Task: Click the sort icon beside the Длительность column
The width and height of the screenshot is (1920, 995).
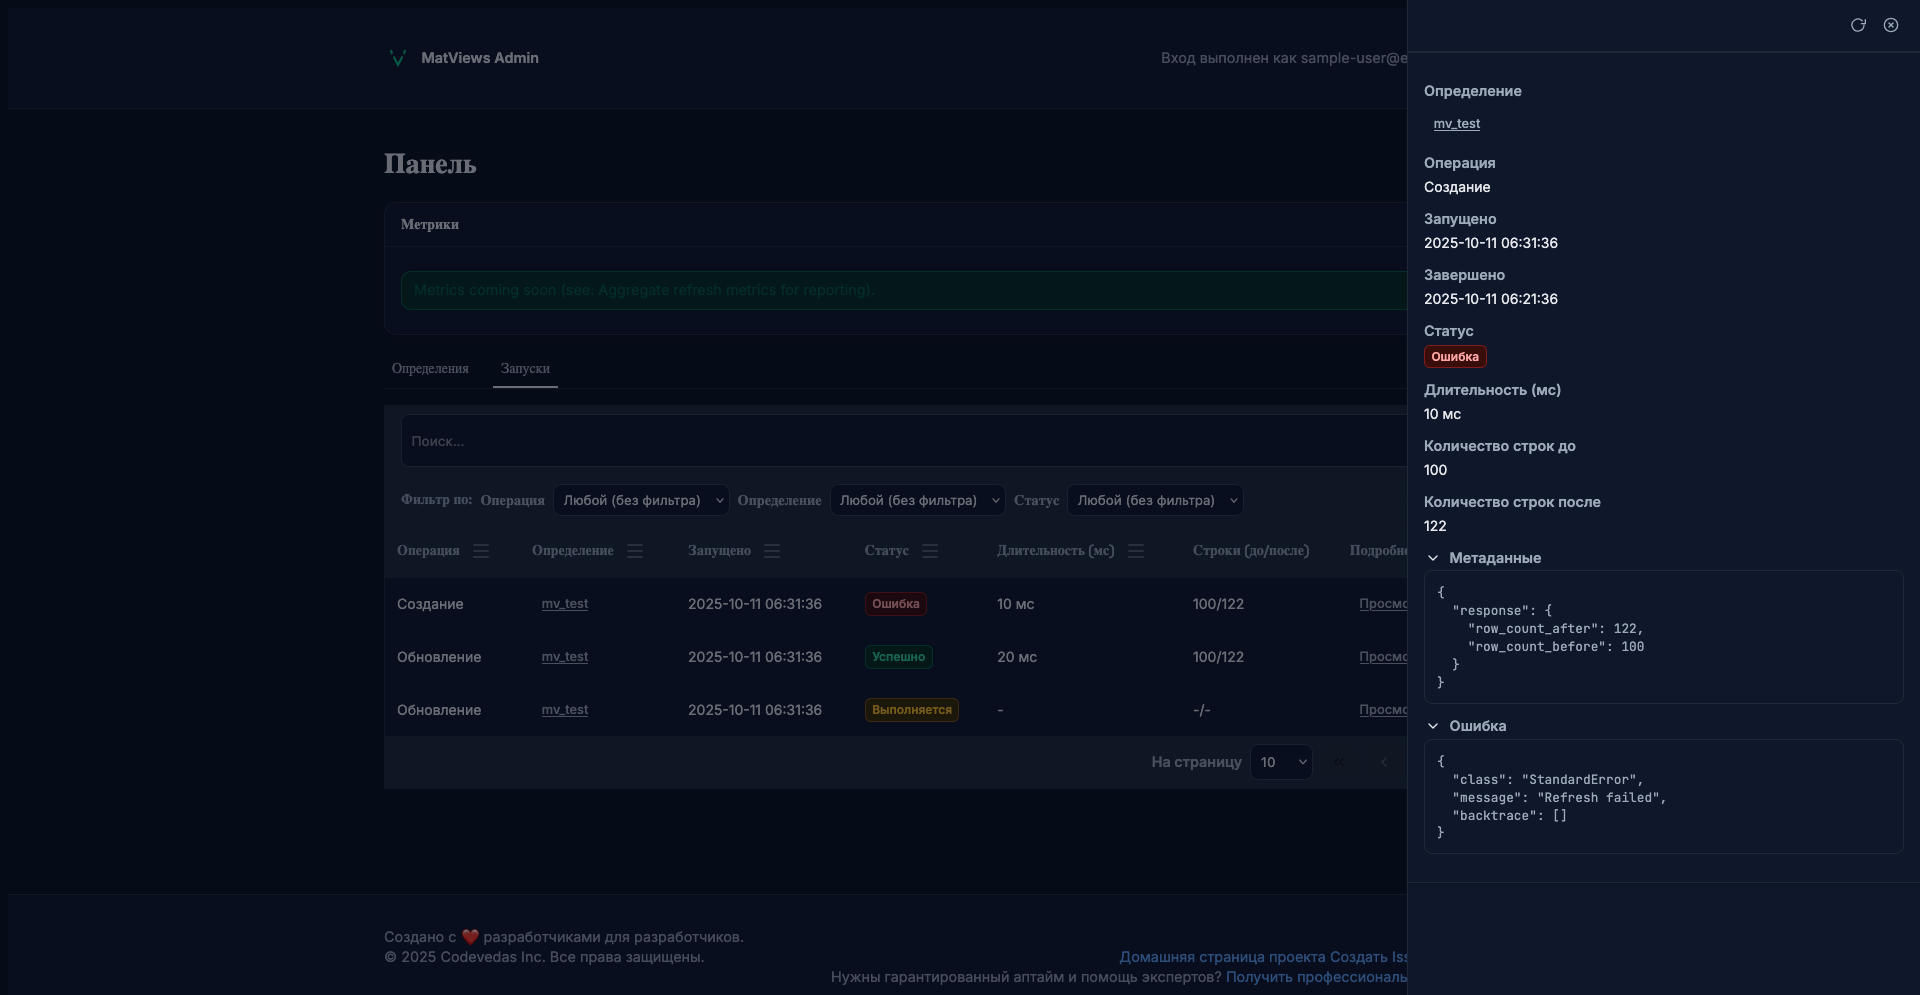Action: coord(1136,551)
